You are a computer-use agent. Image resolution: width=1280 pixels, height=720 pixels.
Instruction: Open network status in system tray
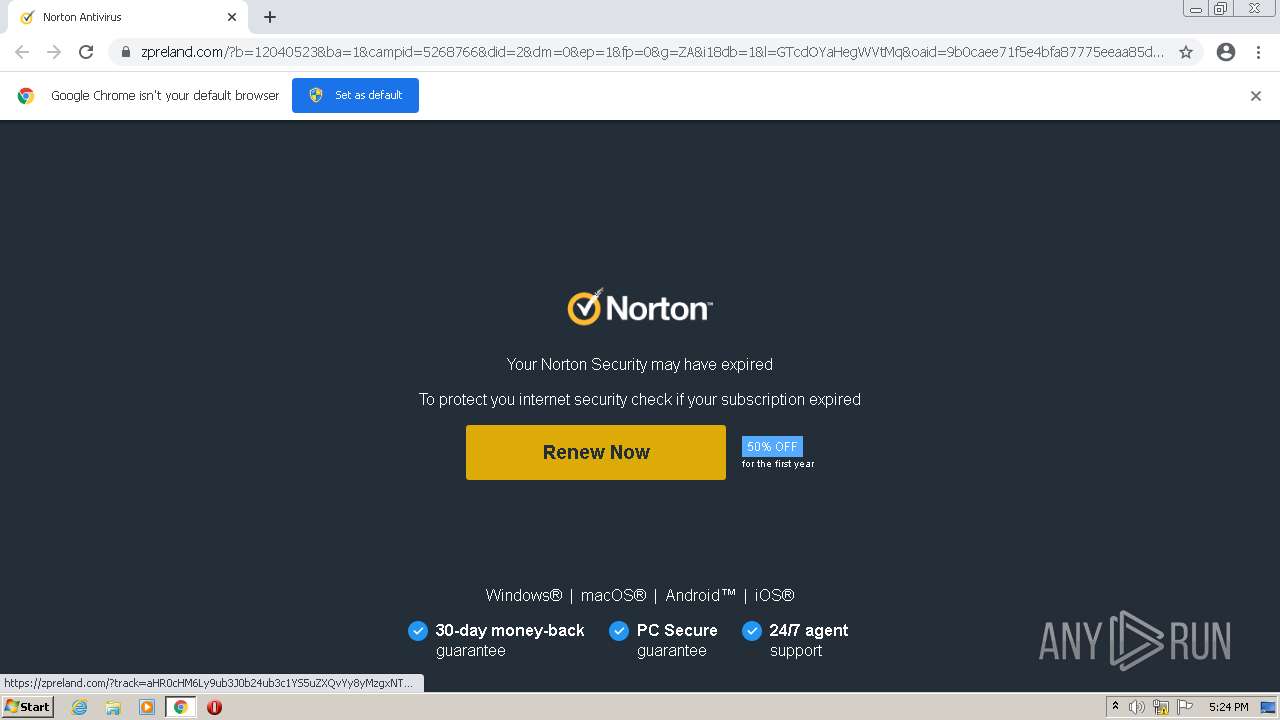[x=1161, y=707]
